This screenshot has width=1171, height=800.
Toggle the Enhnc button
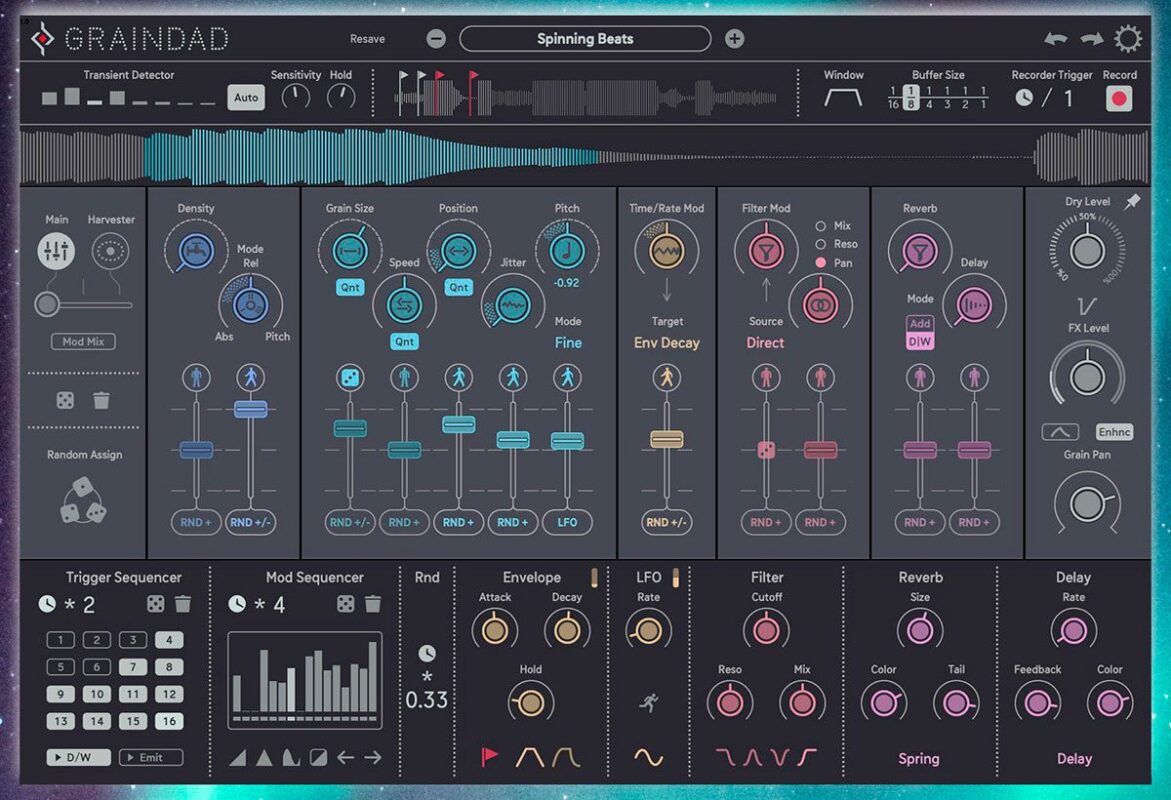click(x=1113, y=432)
